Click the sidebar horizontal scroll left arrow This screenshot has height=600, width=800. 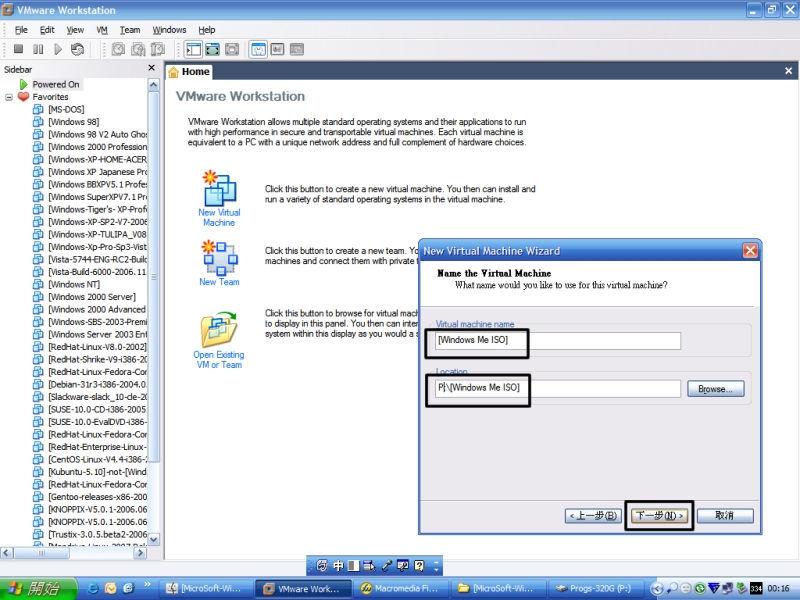tap(7, 553)
